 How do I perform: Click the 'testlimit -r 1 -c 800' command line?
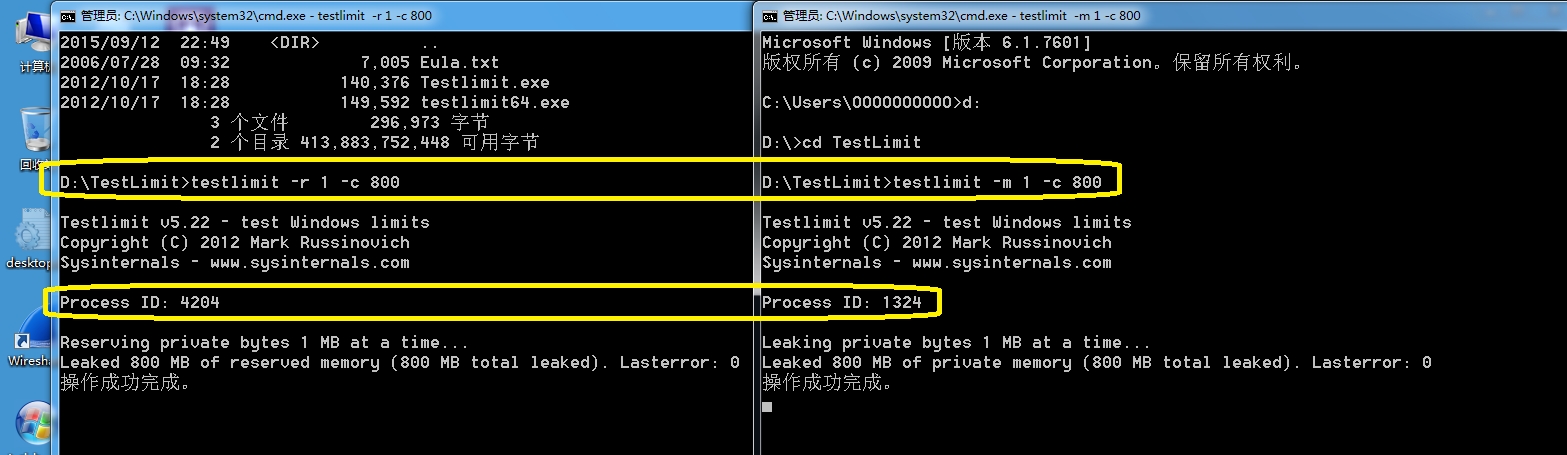pyautogui.click(x=301, y=182)
